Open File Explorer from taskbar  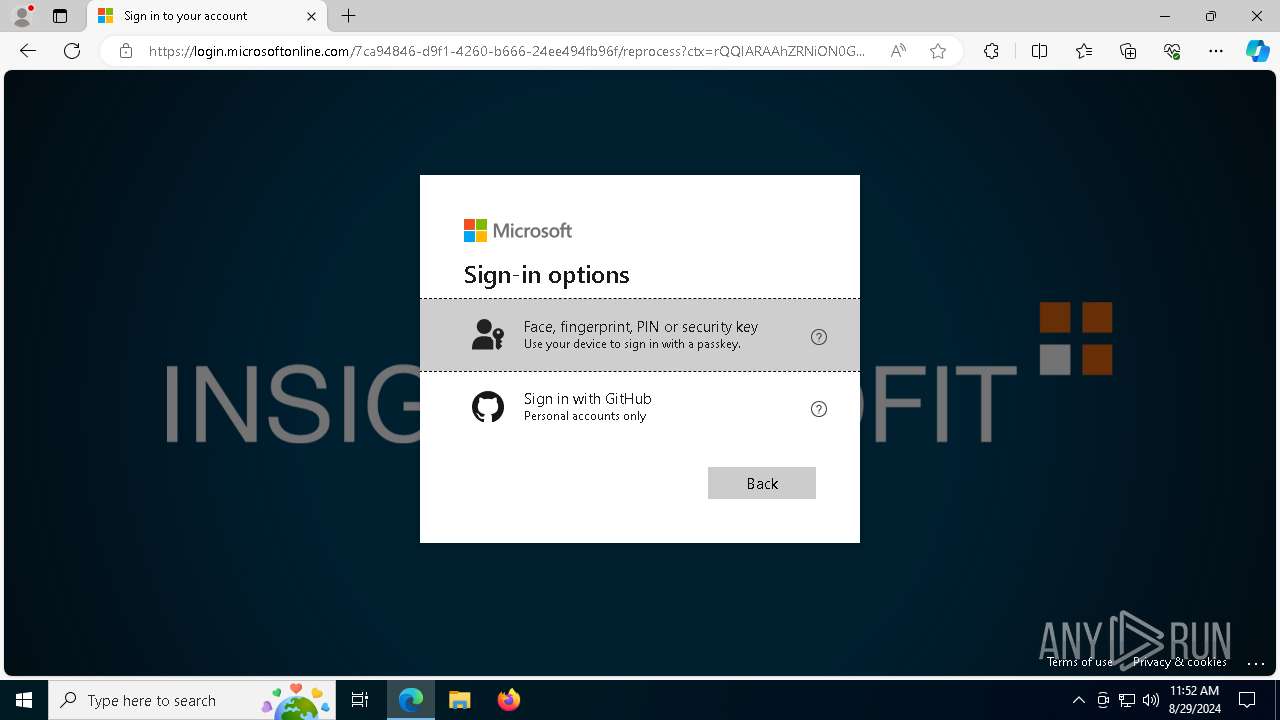click(459, 700)
